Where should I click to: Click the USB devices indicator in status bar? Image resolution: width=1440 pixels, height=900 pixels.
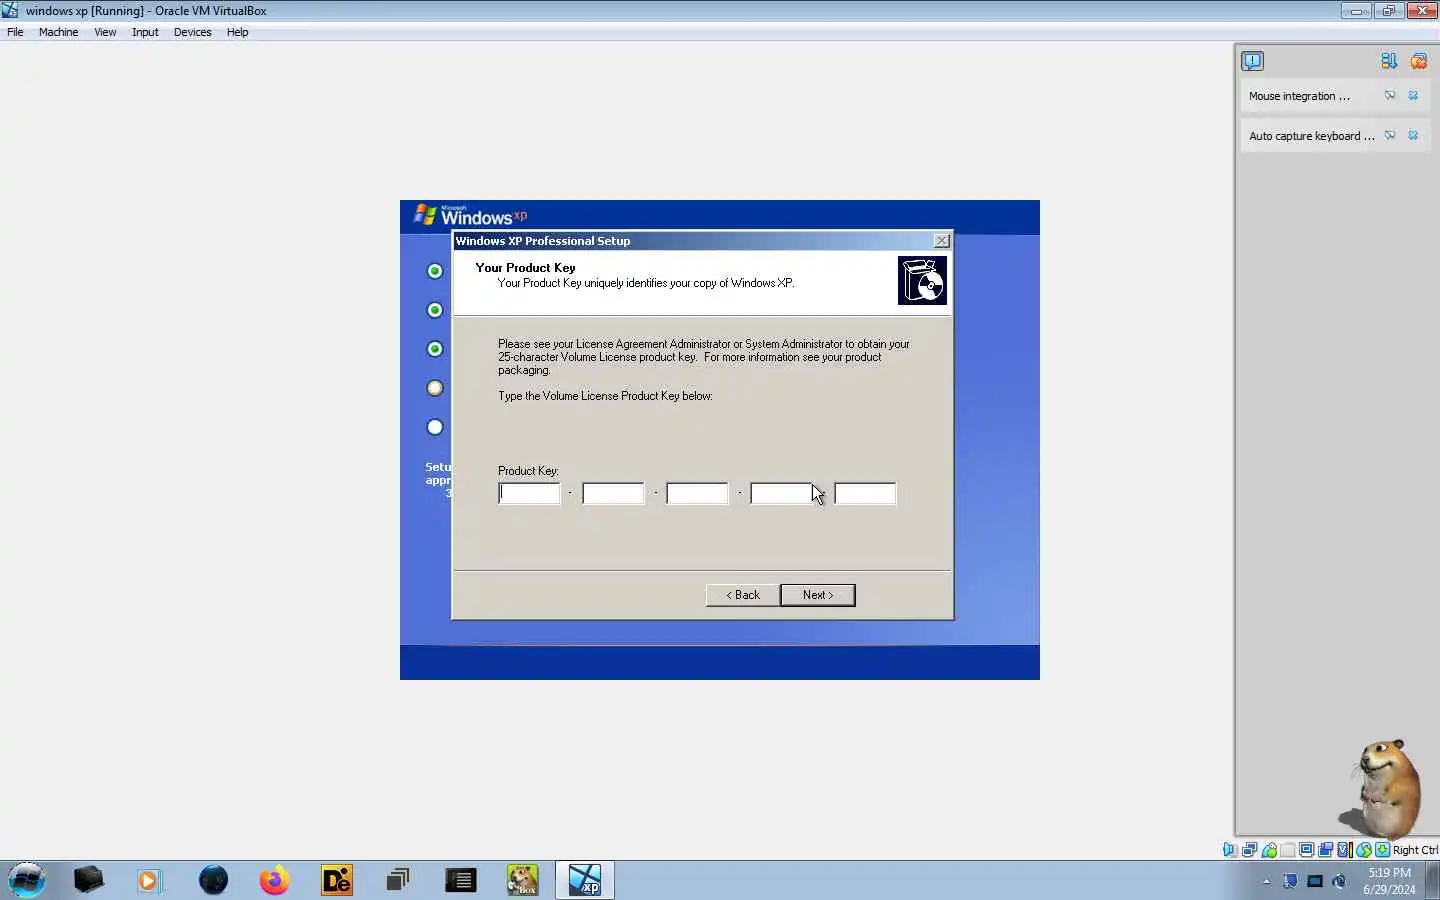(x=1269, y=849)
